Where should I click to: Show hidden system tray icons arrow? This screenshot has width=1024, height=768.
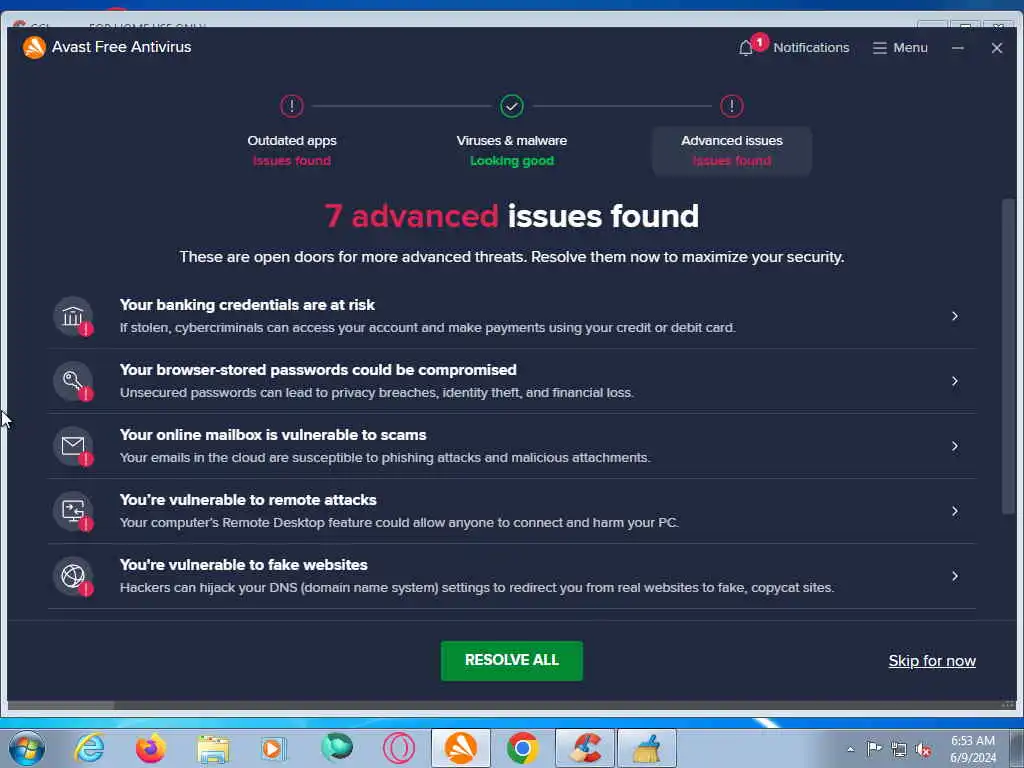[850, 749]
